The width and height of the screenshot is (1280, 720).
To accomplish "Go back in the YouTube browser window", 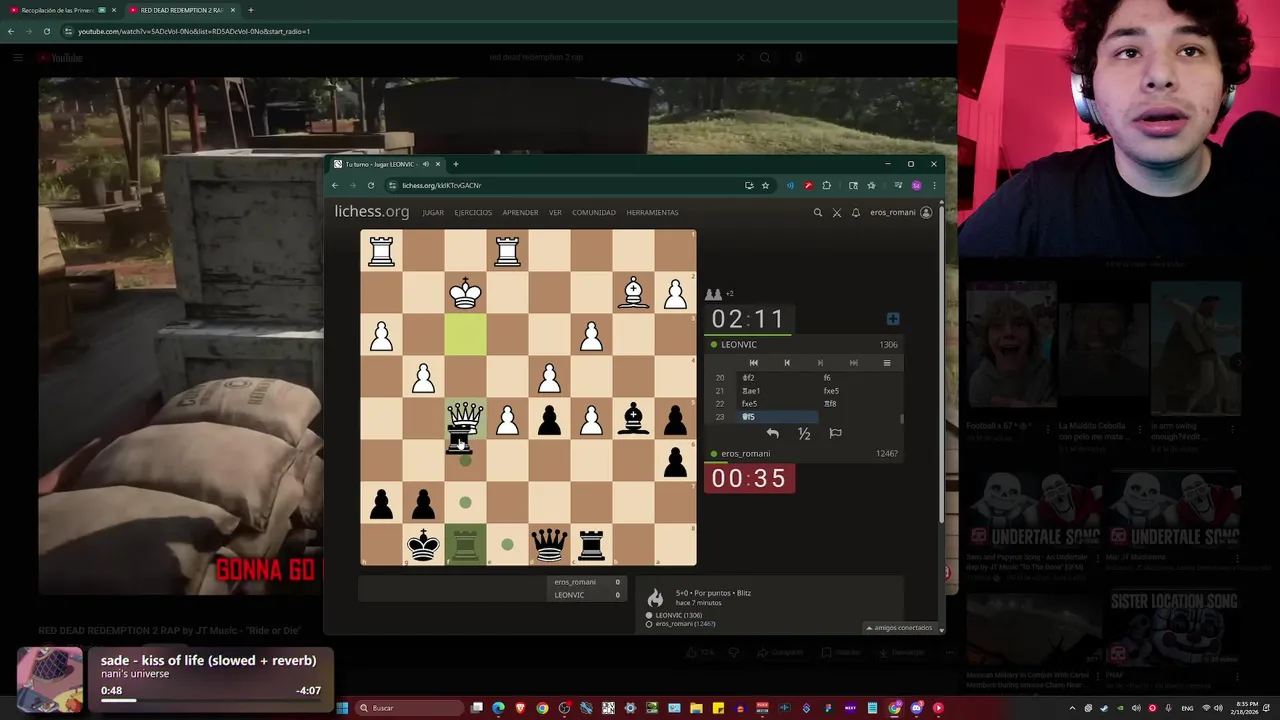I will (x=11, y=31).
